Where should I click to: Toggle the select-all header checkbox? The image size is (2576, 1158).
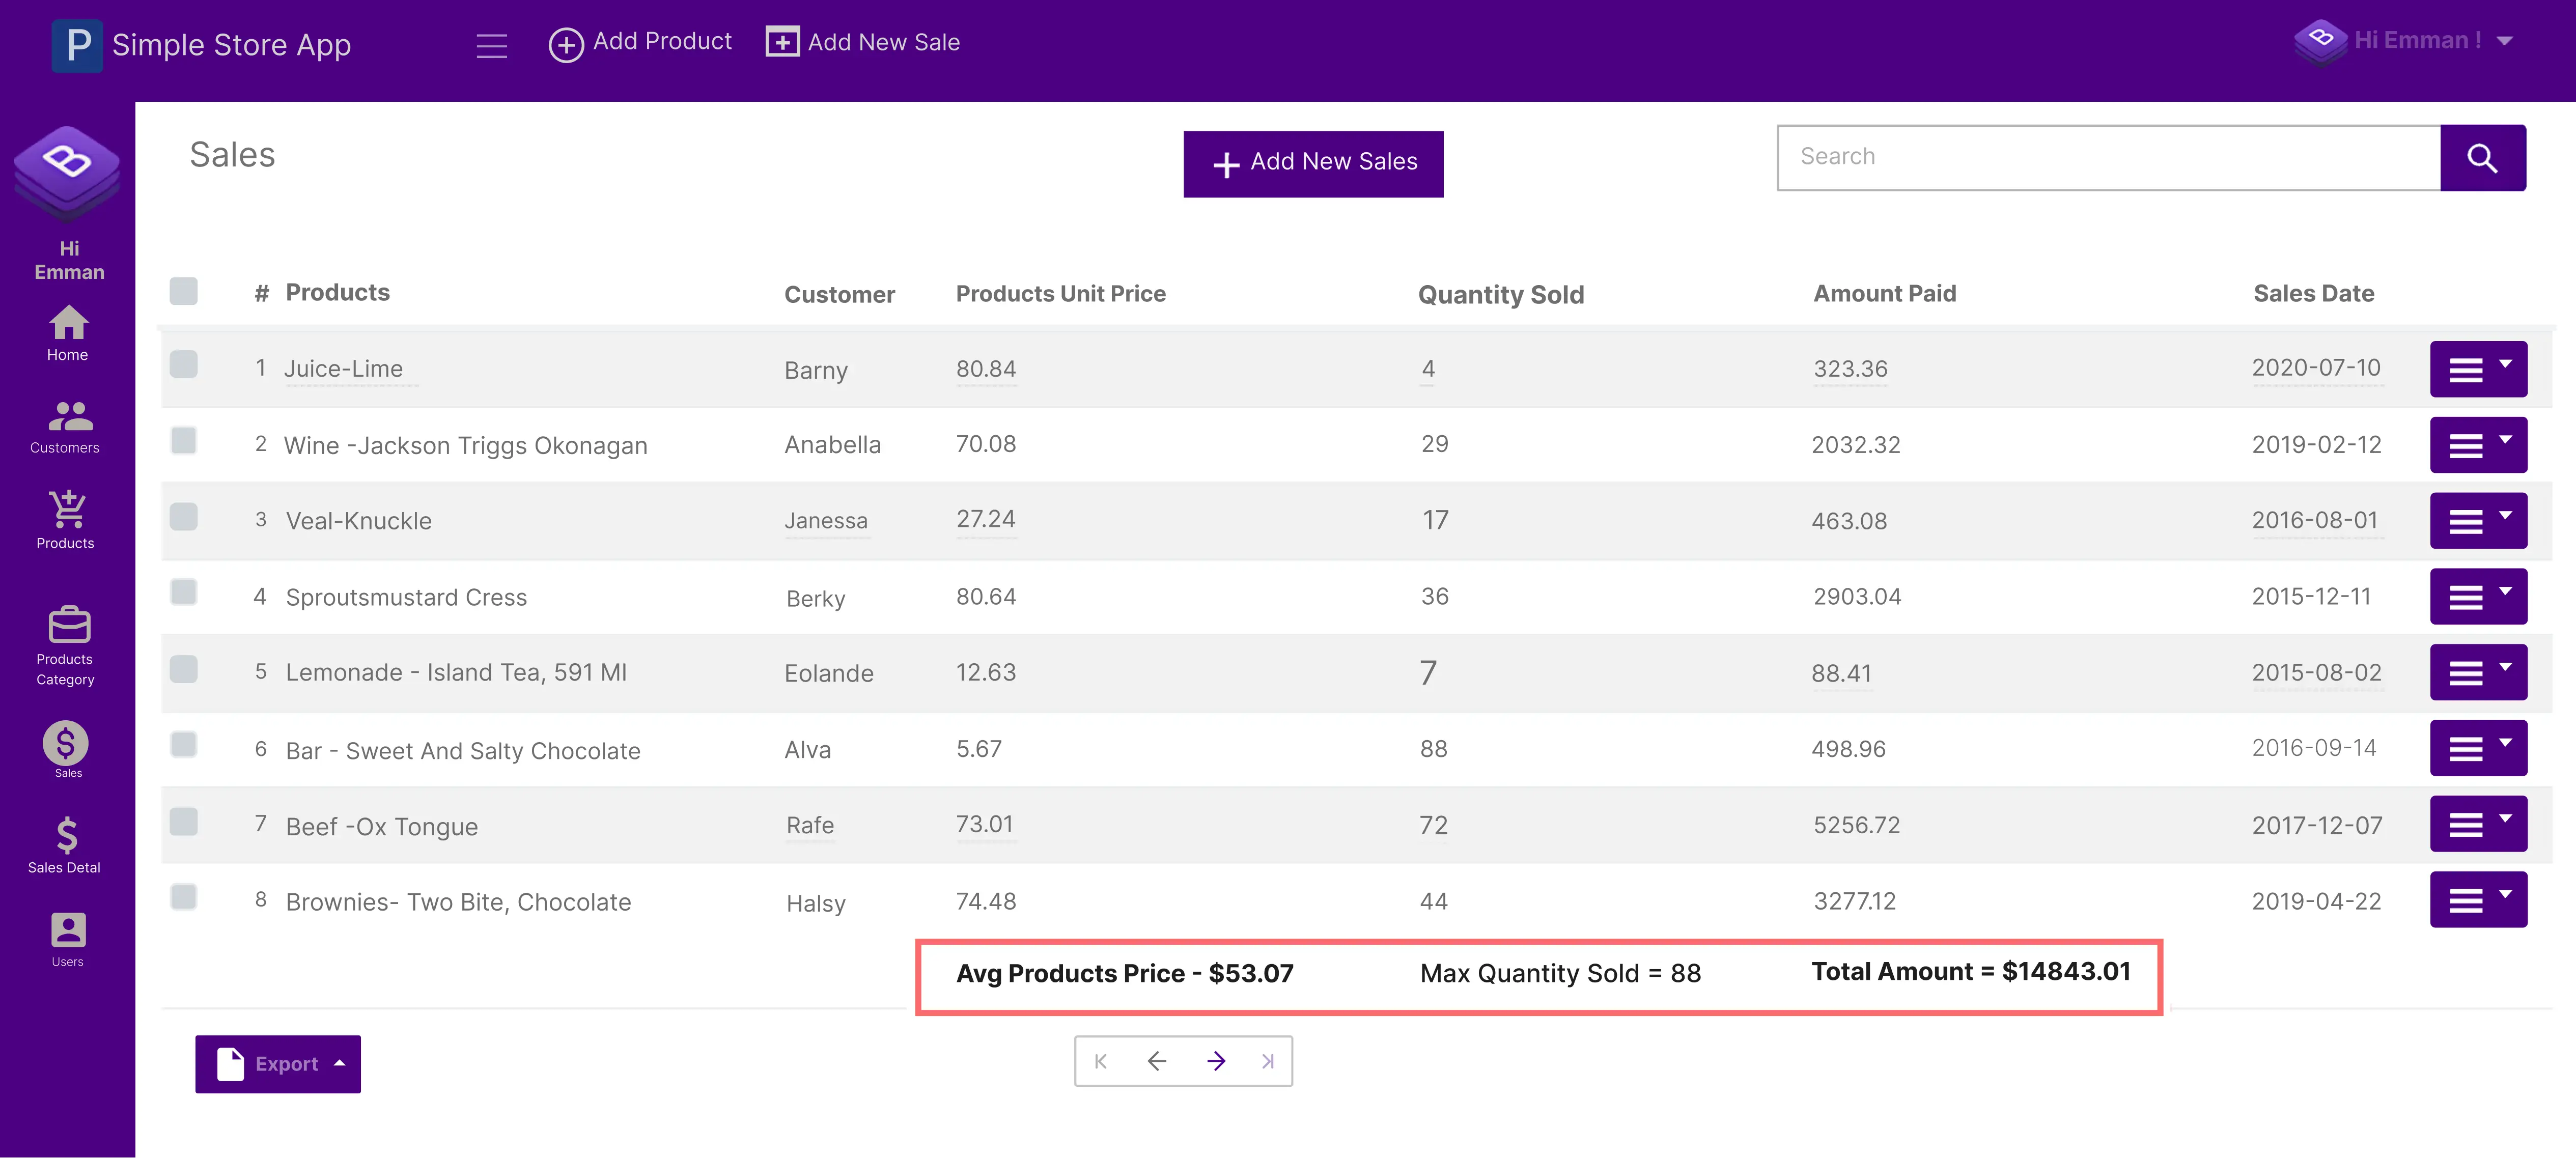click(184, 291)
